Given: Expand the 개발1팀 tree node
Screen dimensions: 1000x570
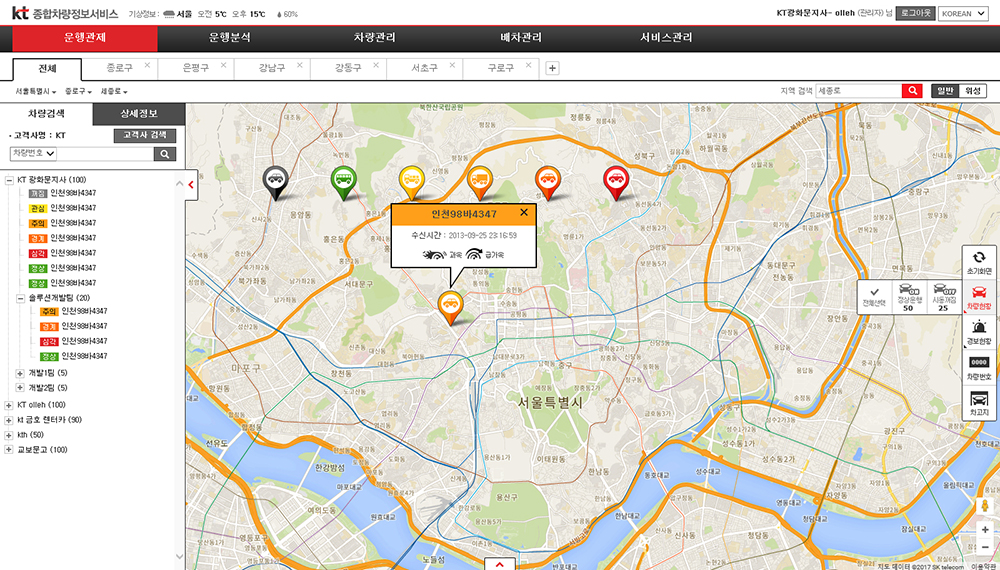Looking at the screenshot, I should [x=20, y=372].
